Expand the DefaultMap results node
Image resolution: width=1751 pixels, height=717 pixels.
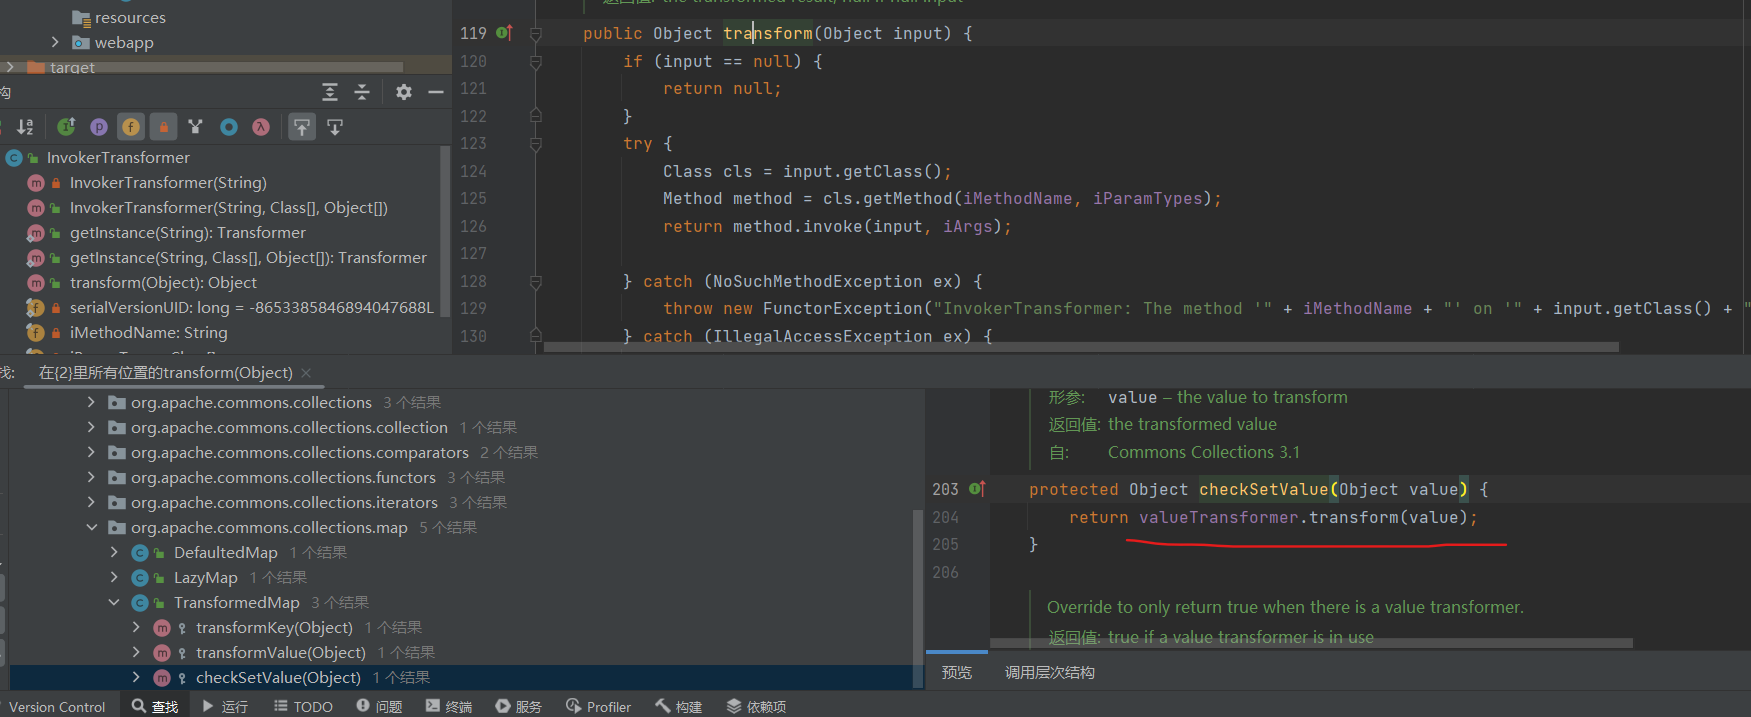click(114, 552)
